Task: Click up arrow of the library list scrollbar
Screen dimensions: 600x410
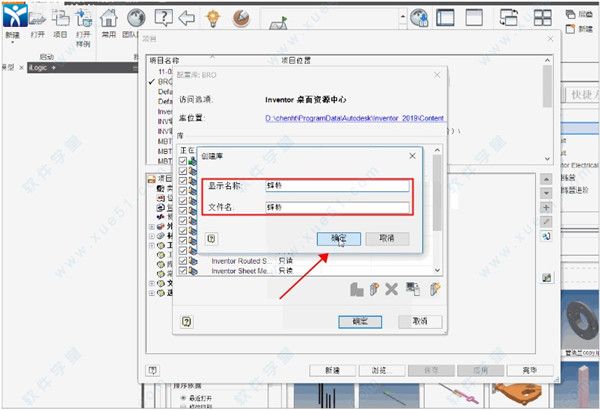Action: 437,150
